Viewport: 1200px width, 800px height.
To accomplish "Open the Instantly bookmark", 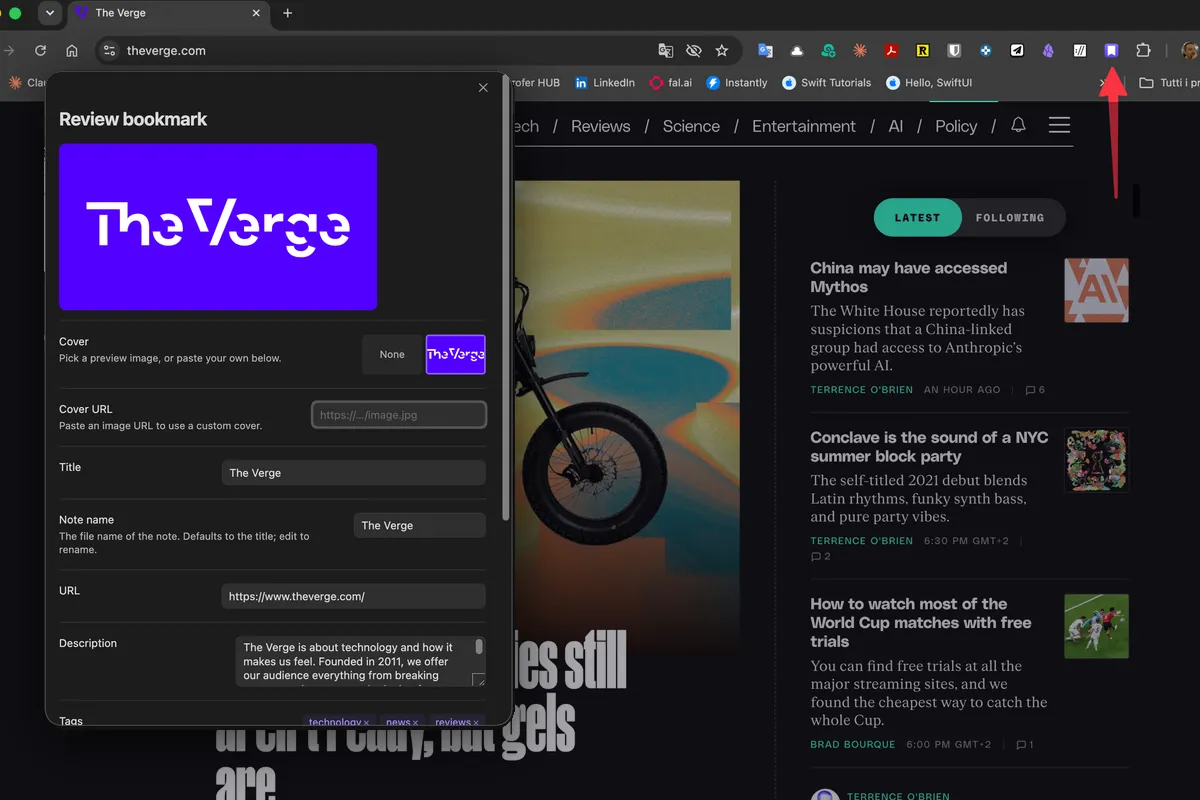I will pyautogui.click(x=737, y=83).
